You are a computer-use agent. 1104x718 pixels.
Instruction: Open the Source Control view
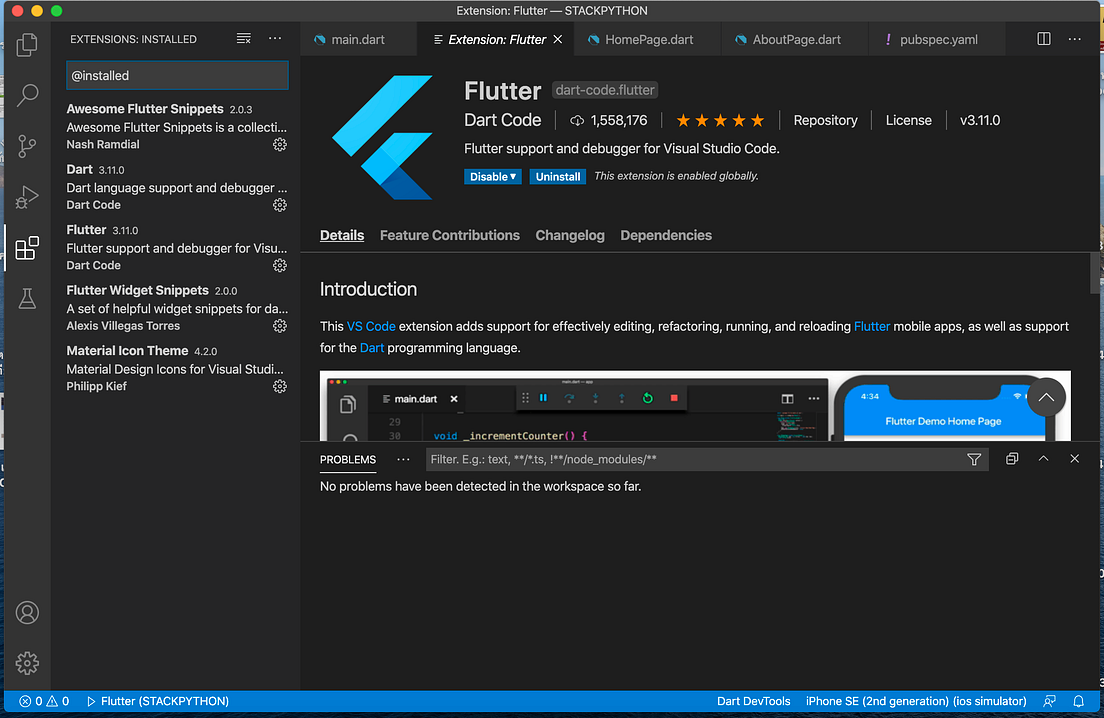point(26,146)
